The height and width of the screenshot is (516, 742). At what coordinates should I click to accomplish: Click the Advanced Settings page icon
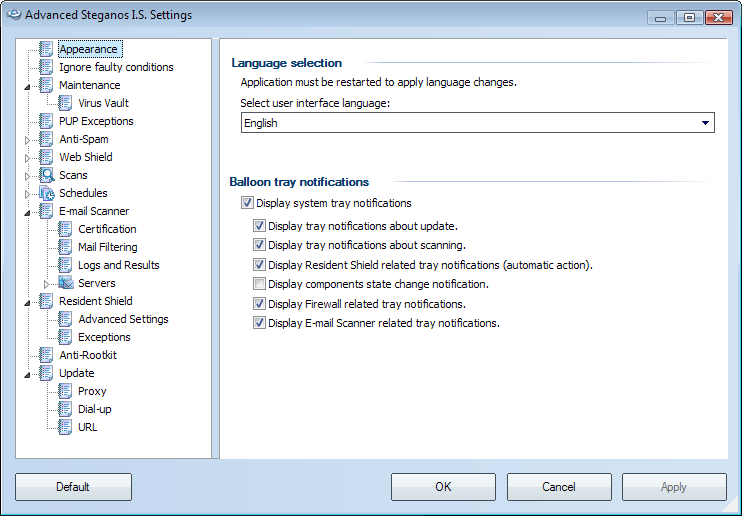(65, 319)
